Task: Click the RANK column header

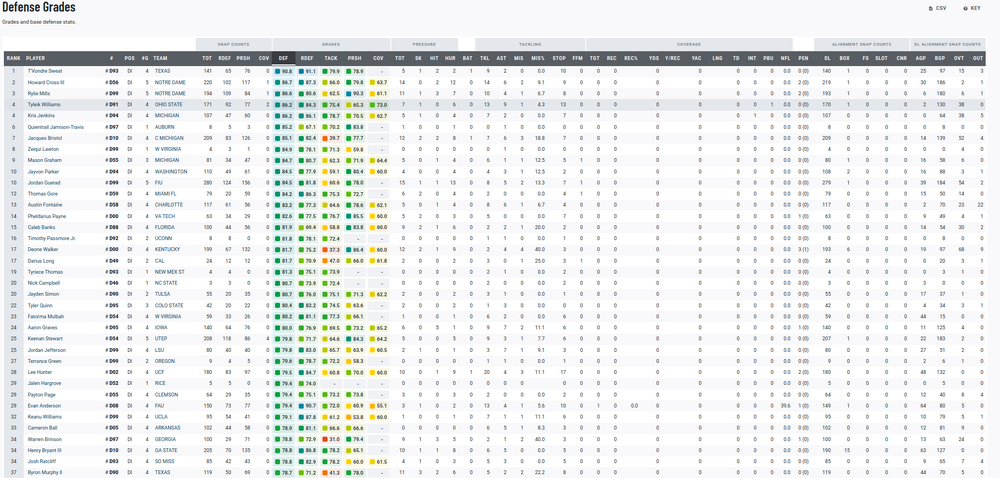Action: pyautogui.click(x=13, y=59)
